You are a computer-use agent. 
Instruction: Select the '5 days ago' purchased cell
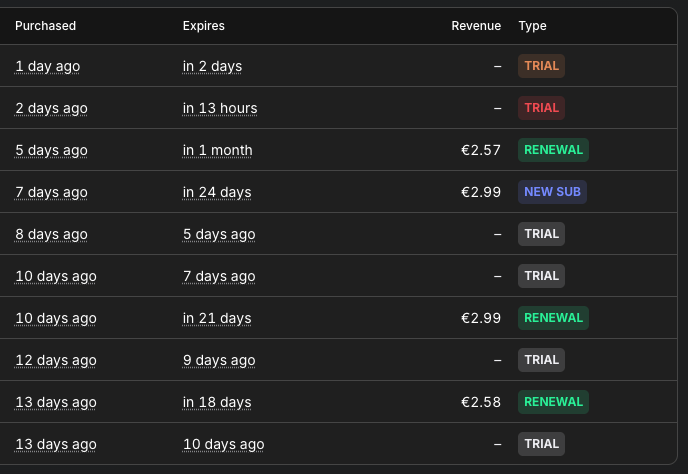51,151
